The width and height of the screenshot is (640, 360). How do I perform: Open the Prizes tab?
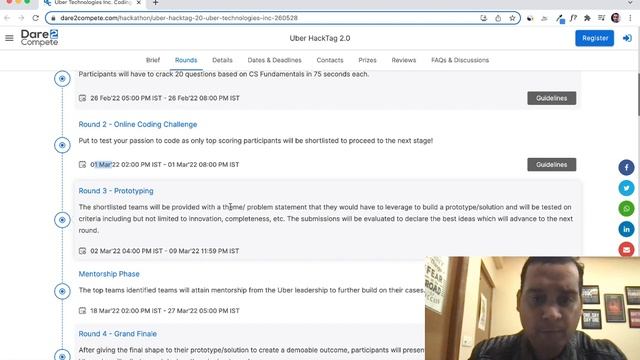click(x=367, y=60)
